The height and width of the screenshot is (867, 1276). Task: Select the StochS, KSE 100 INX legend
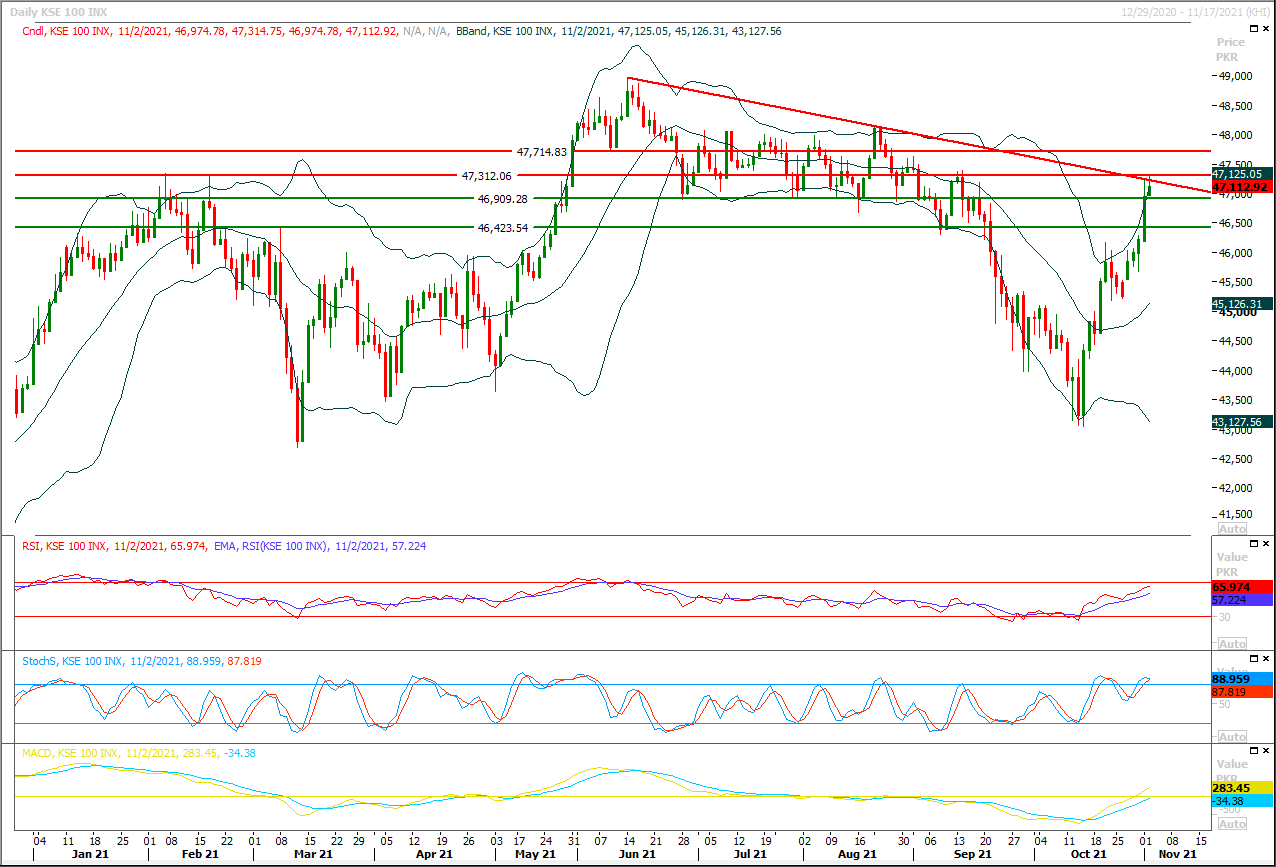[x=141, y=661]
